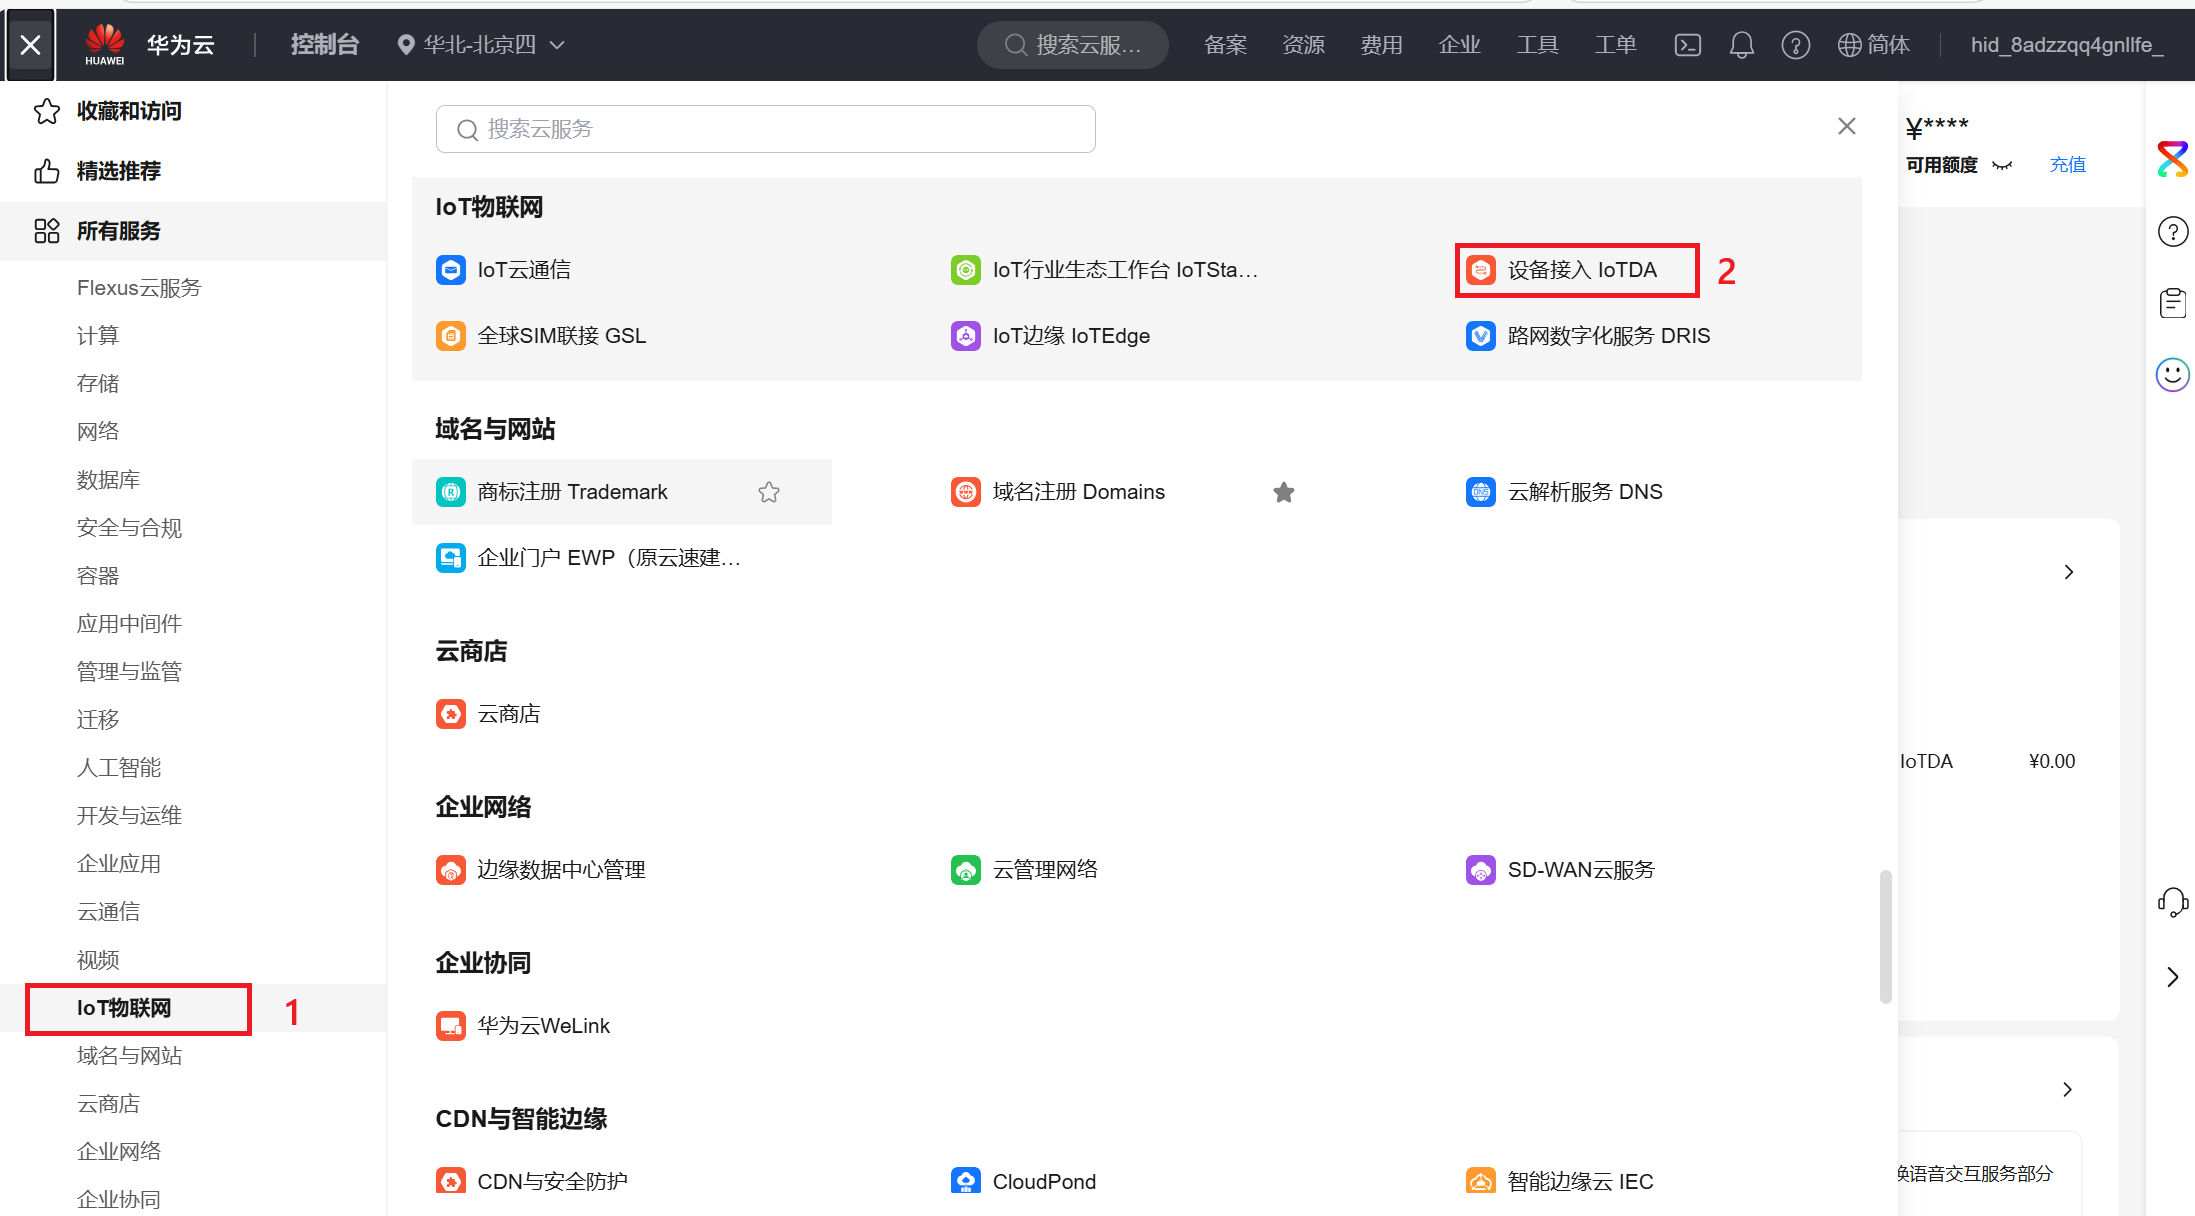
Task: Click the SD-WAN云服务 icon
Action: (1481, 870)
